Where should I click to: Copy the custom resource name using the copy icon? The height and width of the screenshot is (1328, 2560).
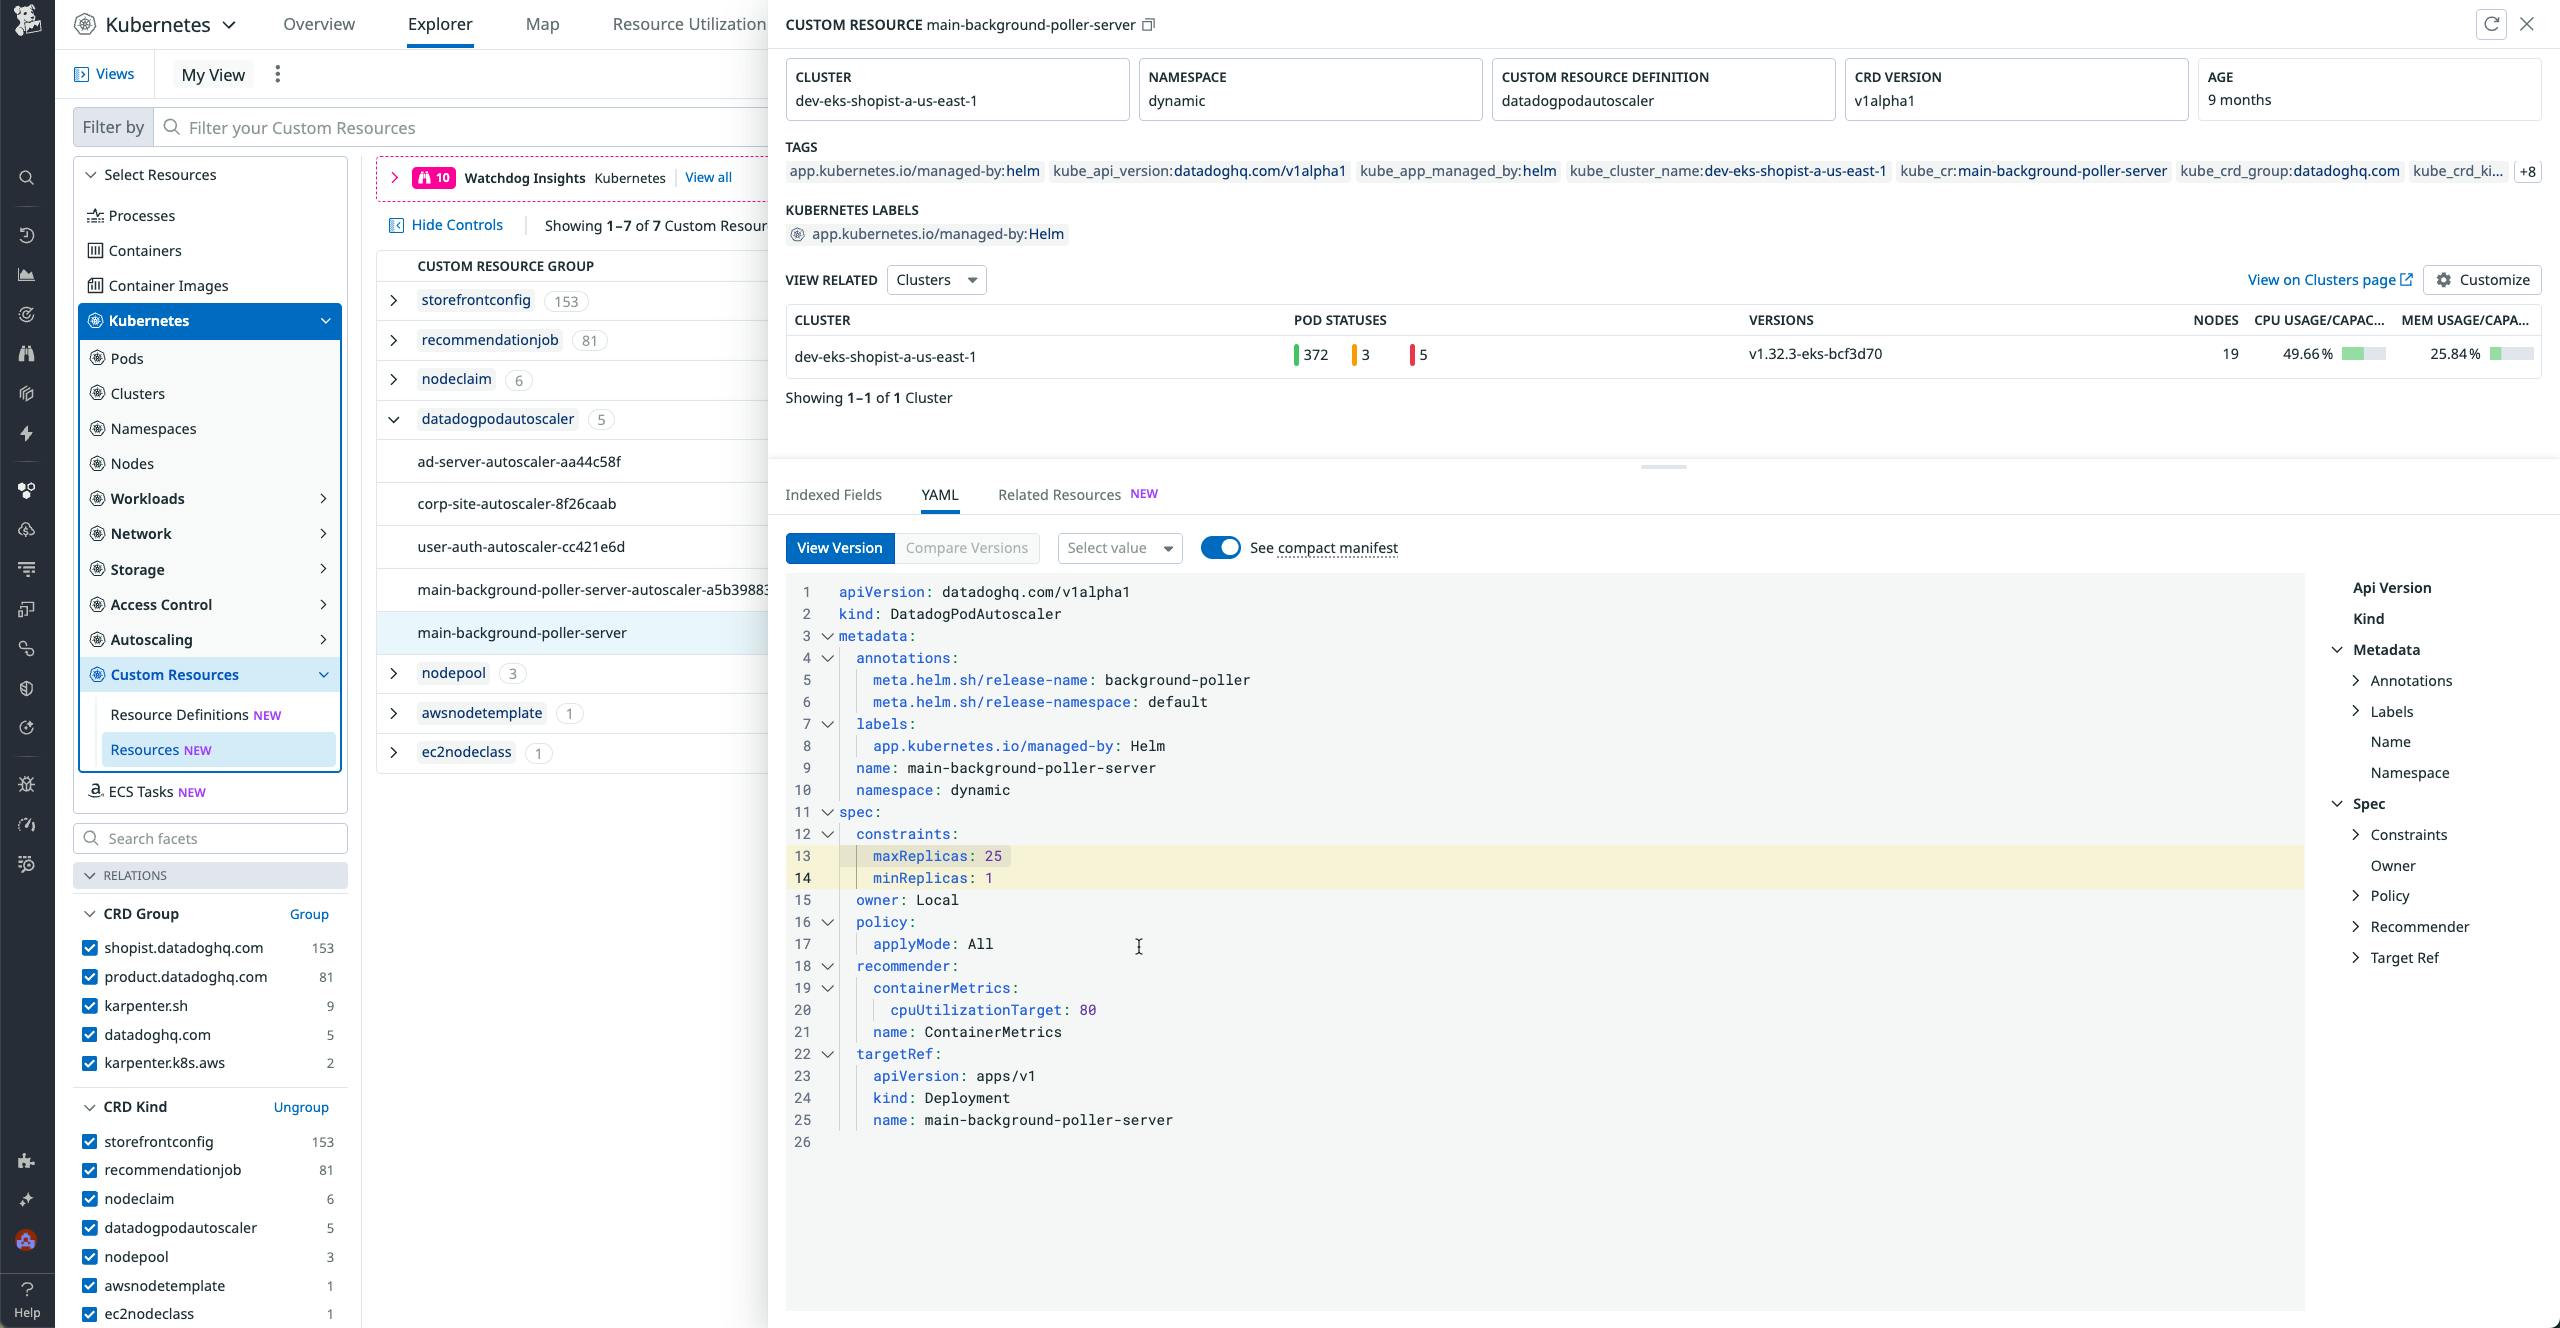[x=1148, y=24]
